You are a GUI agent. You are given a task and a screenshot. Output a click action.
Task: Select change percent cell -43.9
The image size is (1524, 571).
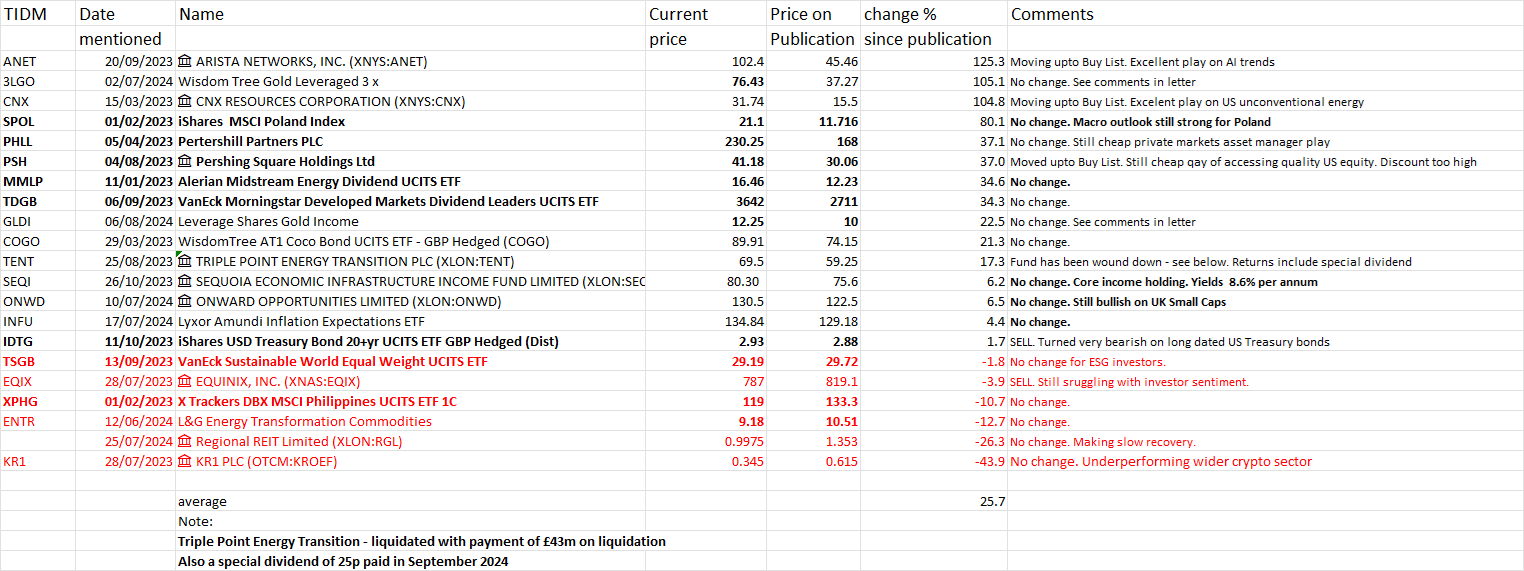(x=934, y=462)
